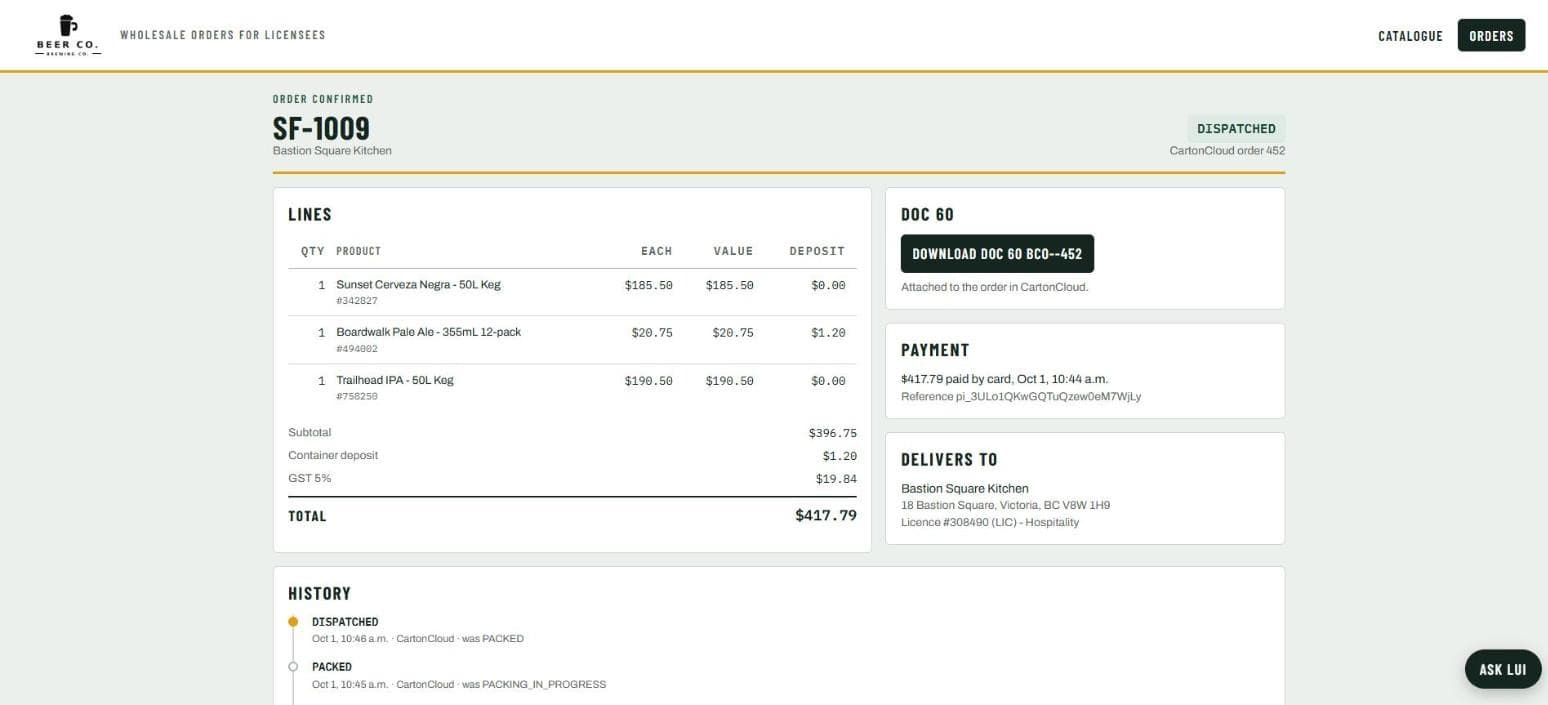The image size is (1548, 705).
Task: Click the Deposit column header
Action: 817,251
